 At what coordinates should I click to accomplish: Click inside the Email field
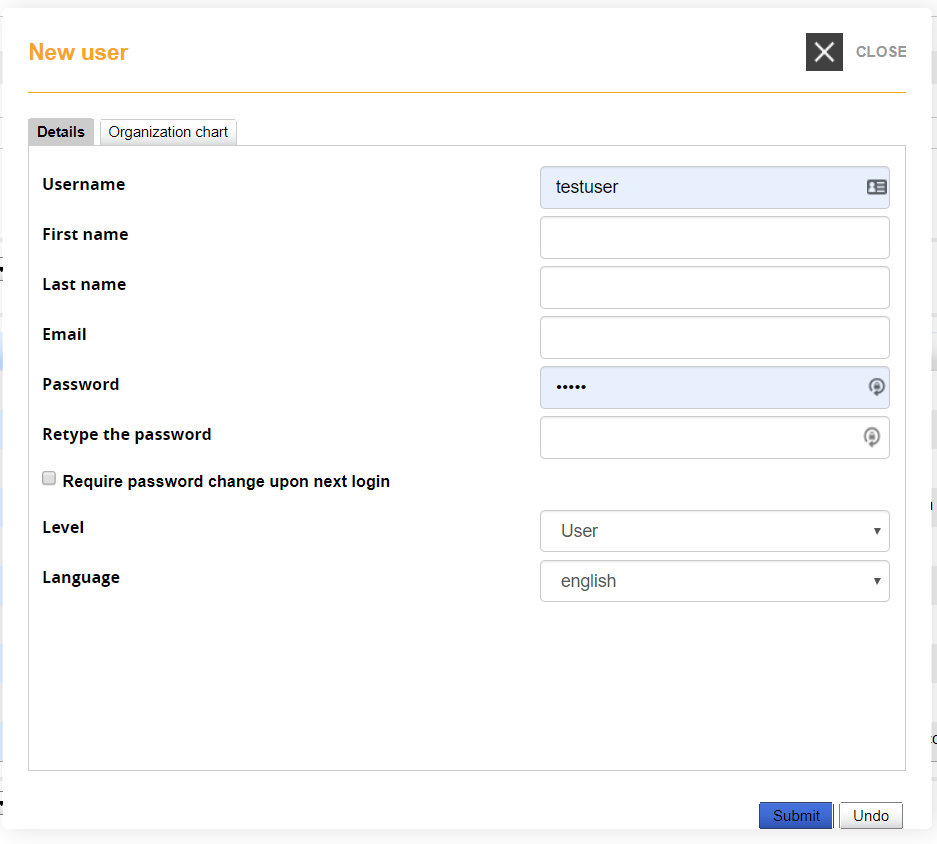(714, 337)
